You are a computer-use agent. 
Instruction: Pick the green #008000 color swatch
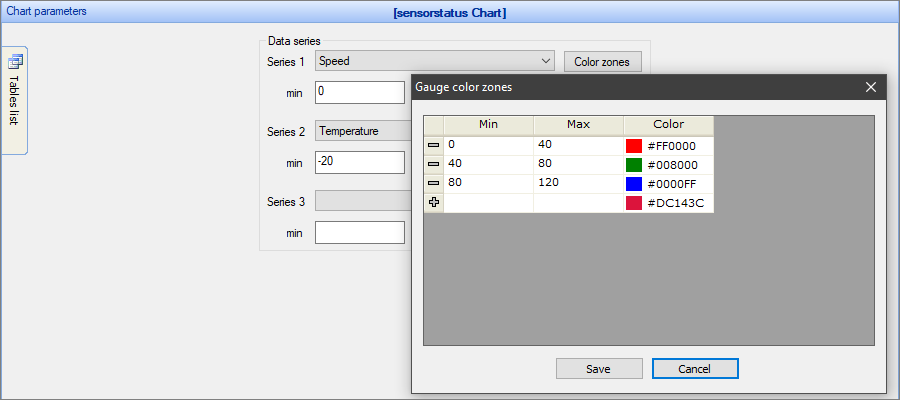click(x=633, y=164)
